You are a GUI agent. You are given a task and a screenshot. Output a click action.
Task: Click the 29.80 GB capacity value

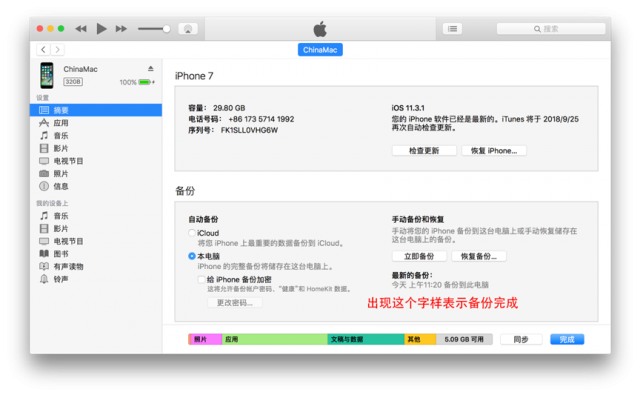(x=229, y=108)
